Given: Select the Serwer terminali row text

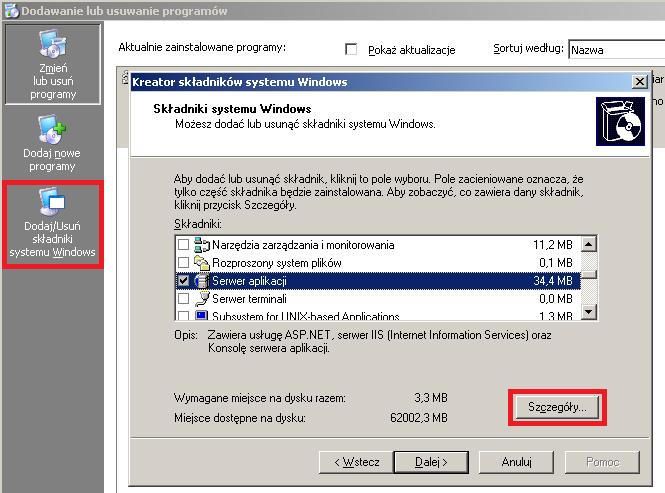Looking at the screenshot, I should point(249,299).
